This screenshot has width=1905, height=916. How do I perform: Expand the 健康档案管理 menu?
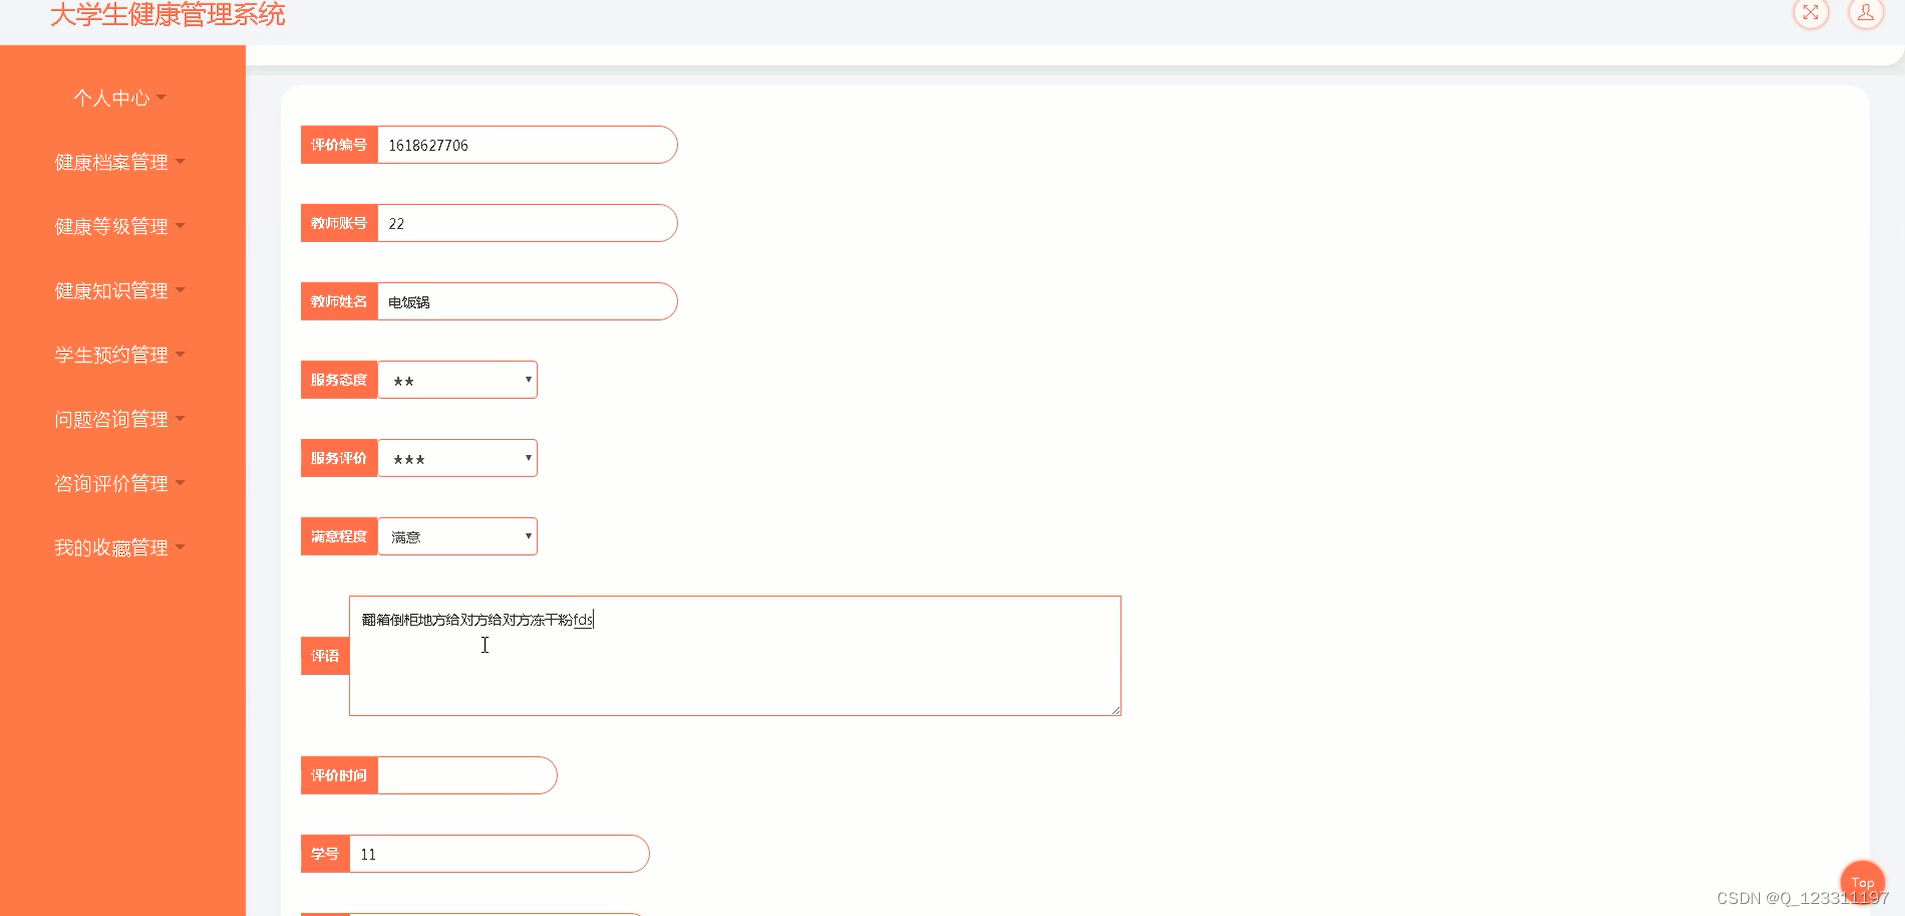(x=120, y=162)
